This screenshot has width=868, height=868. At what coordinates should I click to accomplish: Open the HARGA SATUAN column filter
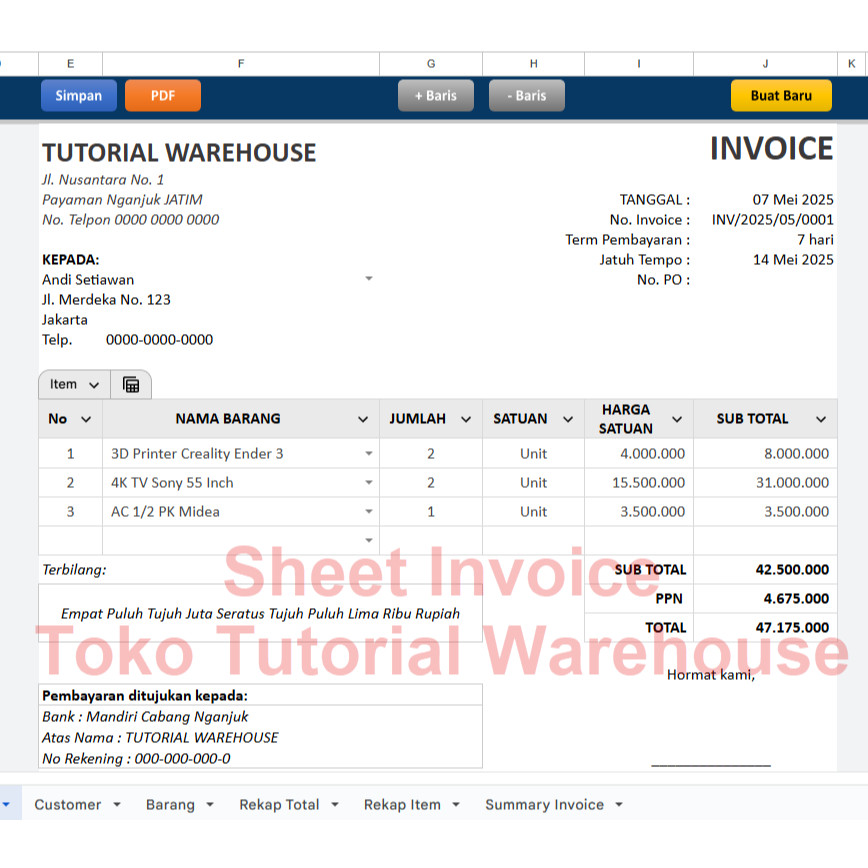point(677,419)
